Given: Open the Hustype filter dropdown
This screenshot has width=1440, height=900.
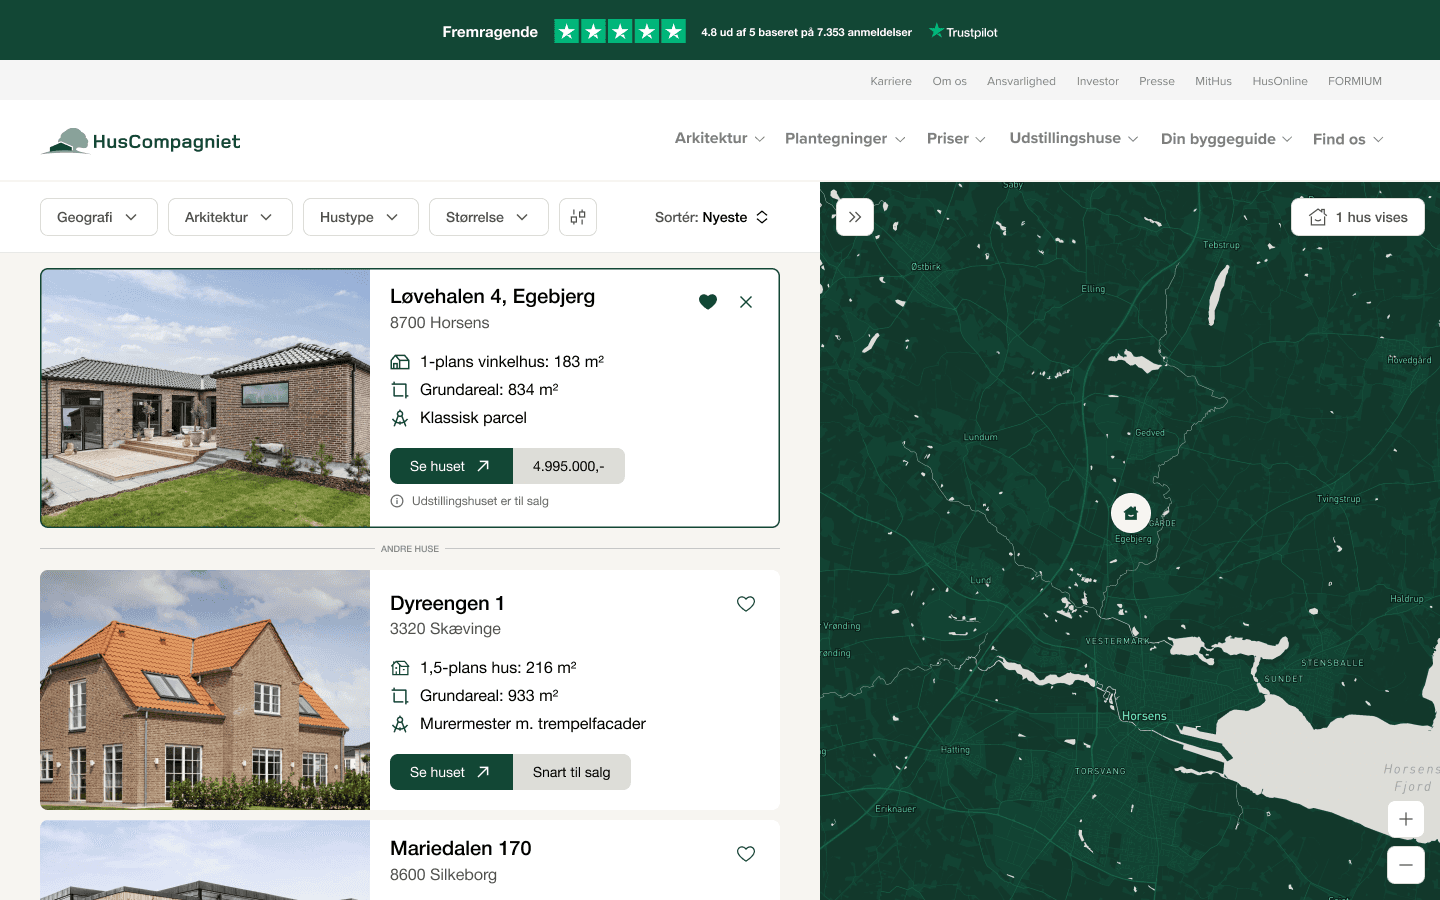Looking at the screenshot, I should 361,217.
